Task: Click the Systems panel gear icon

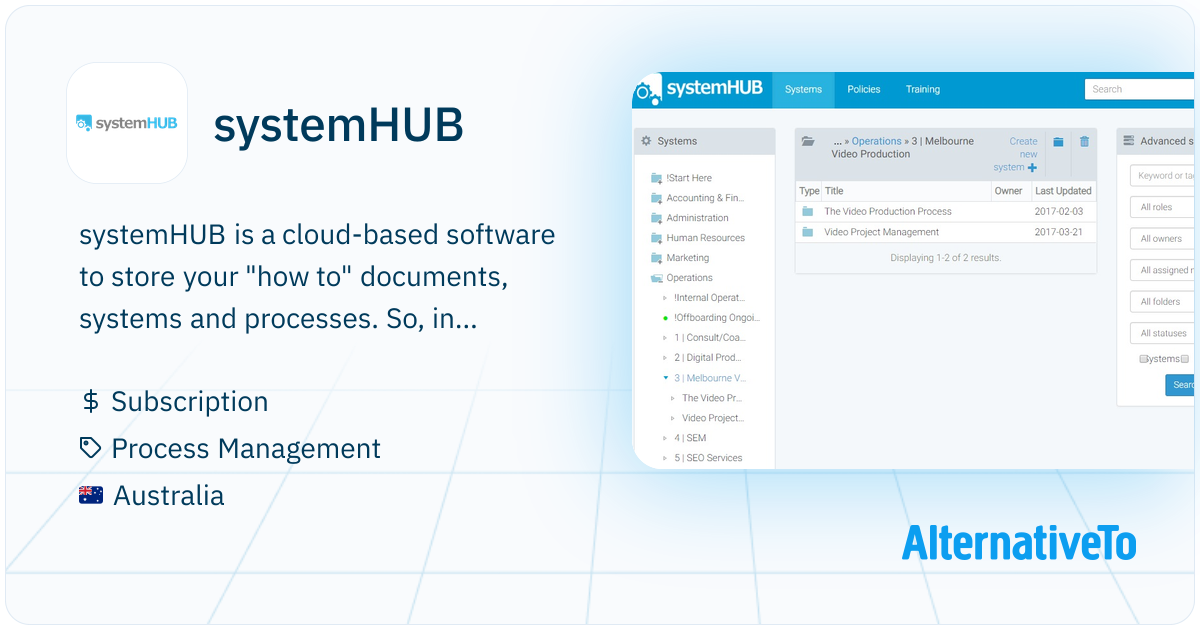Action: [646, 141]
